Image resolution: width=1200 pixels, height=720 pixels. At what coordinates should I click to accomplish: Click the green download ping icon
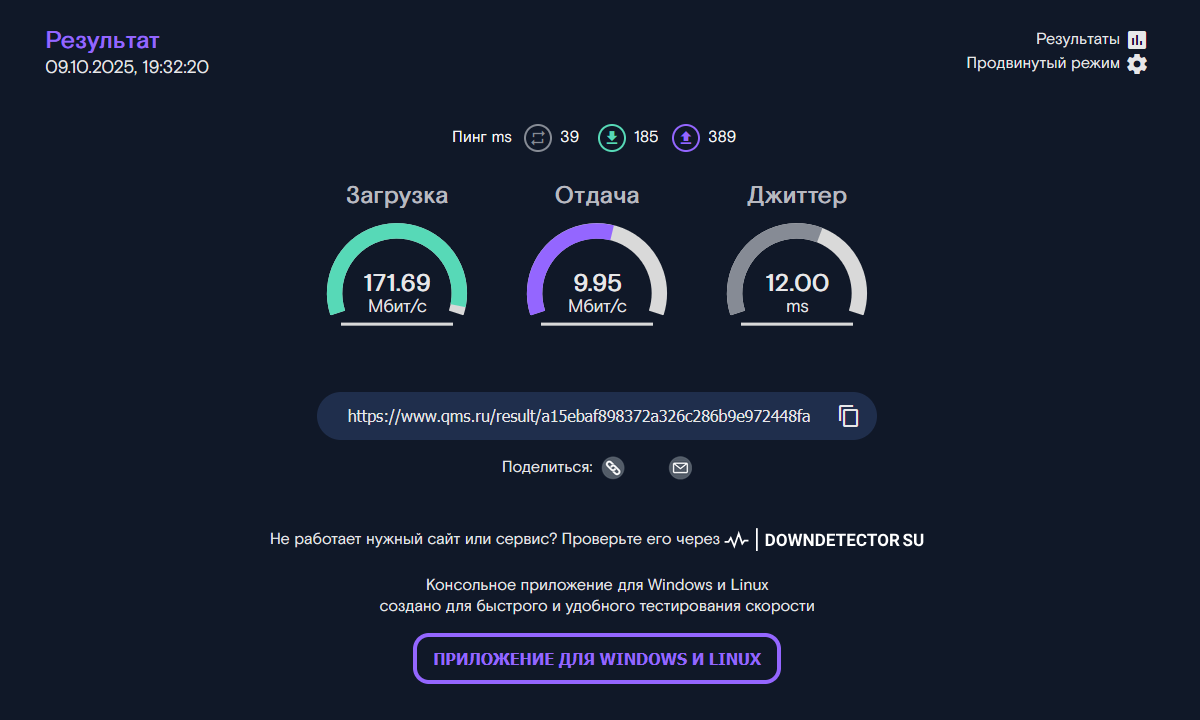coord(612,137)
